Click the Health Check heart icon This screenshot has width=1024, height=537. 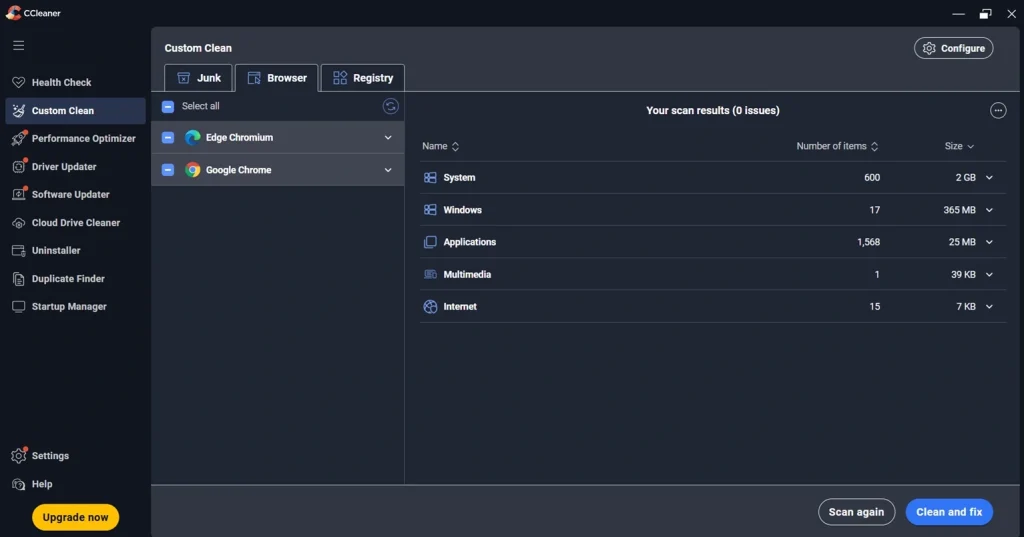(18, 82)
